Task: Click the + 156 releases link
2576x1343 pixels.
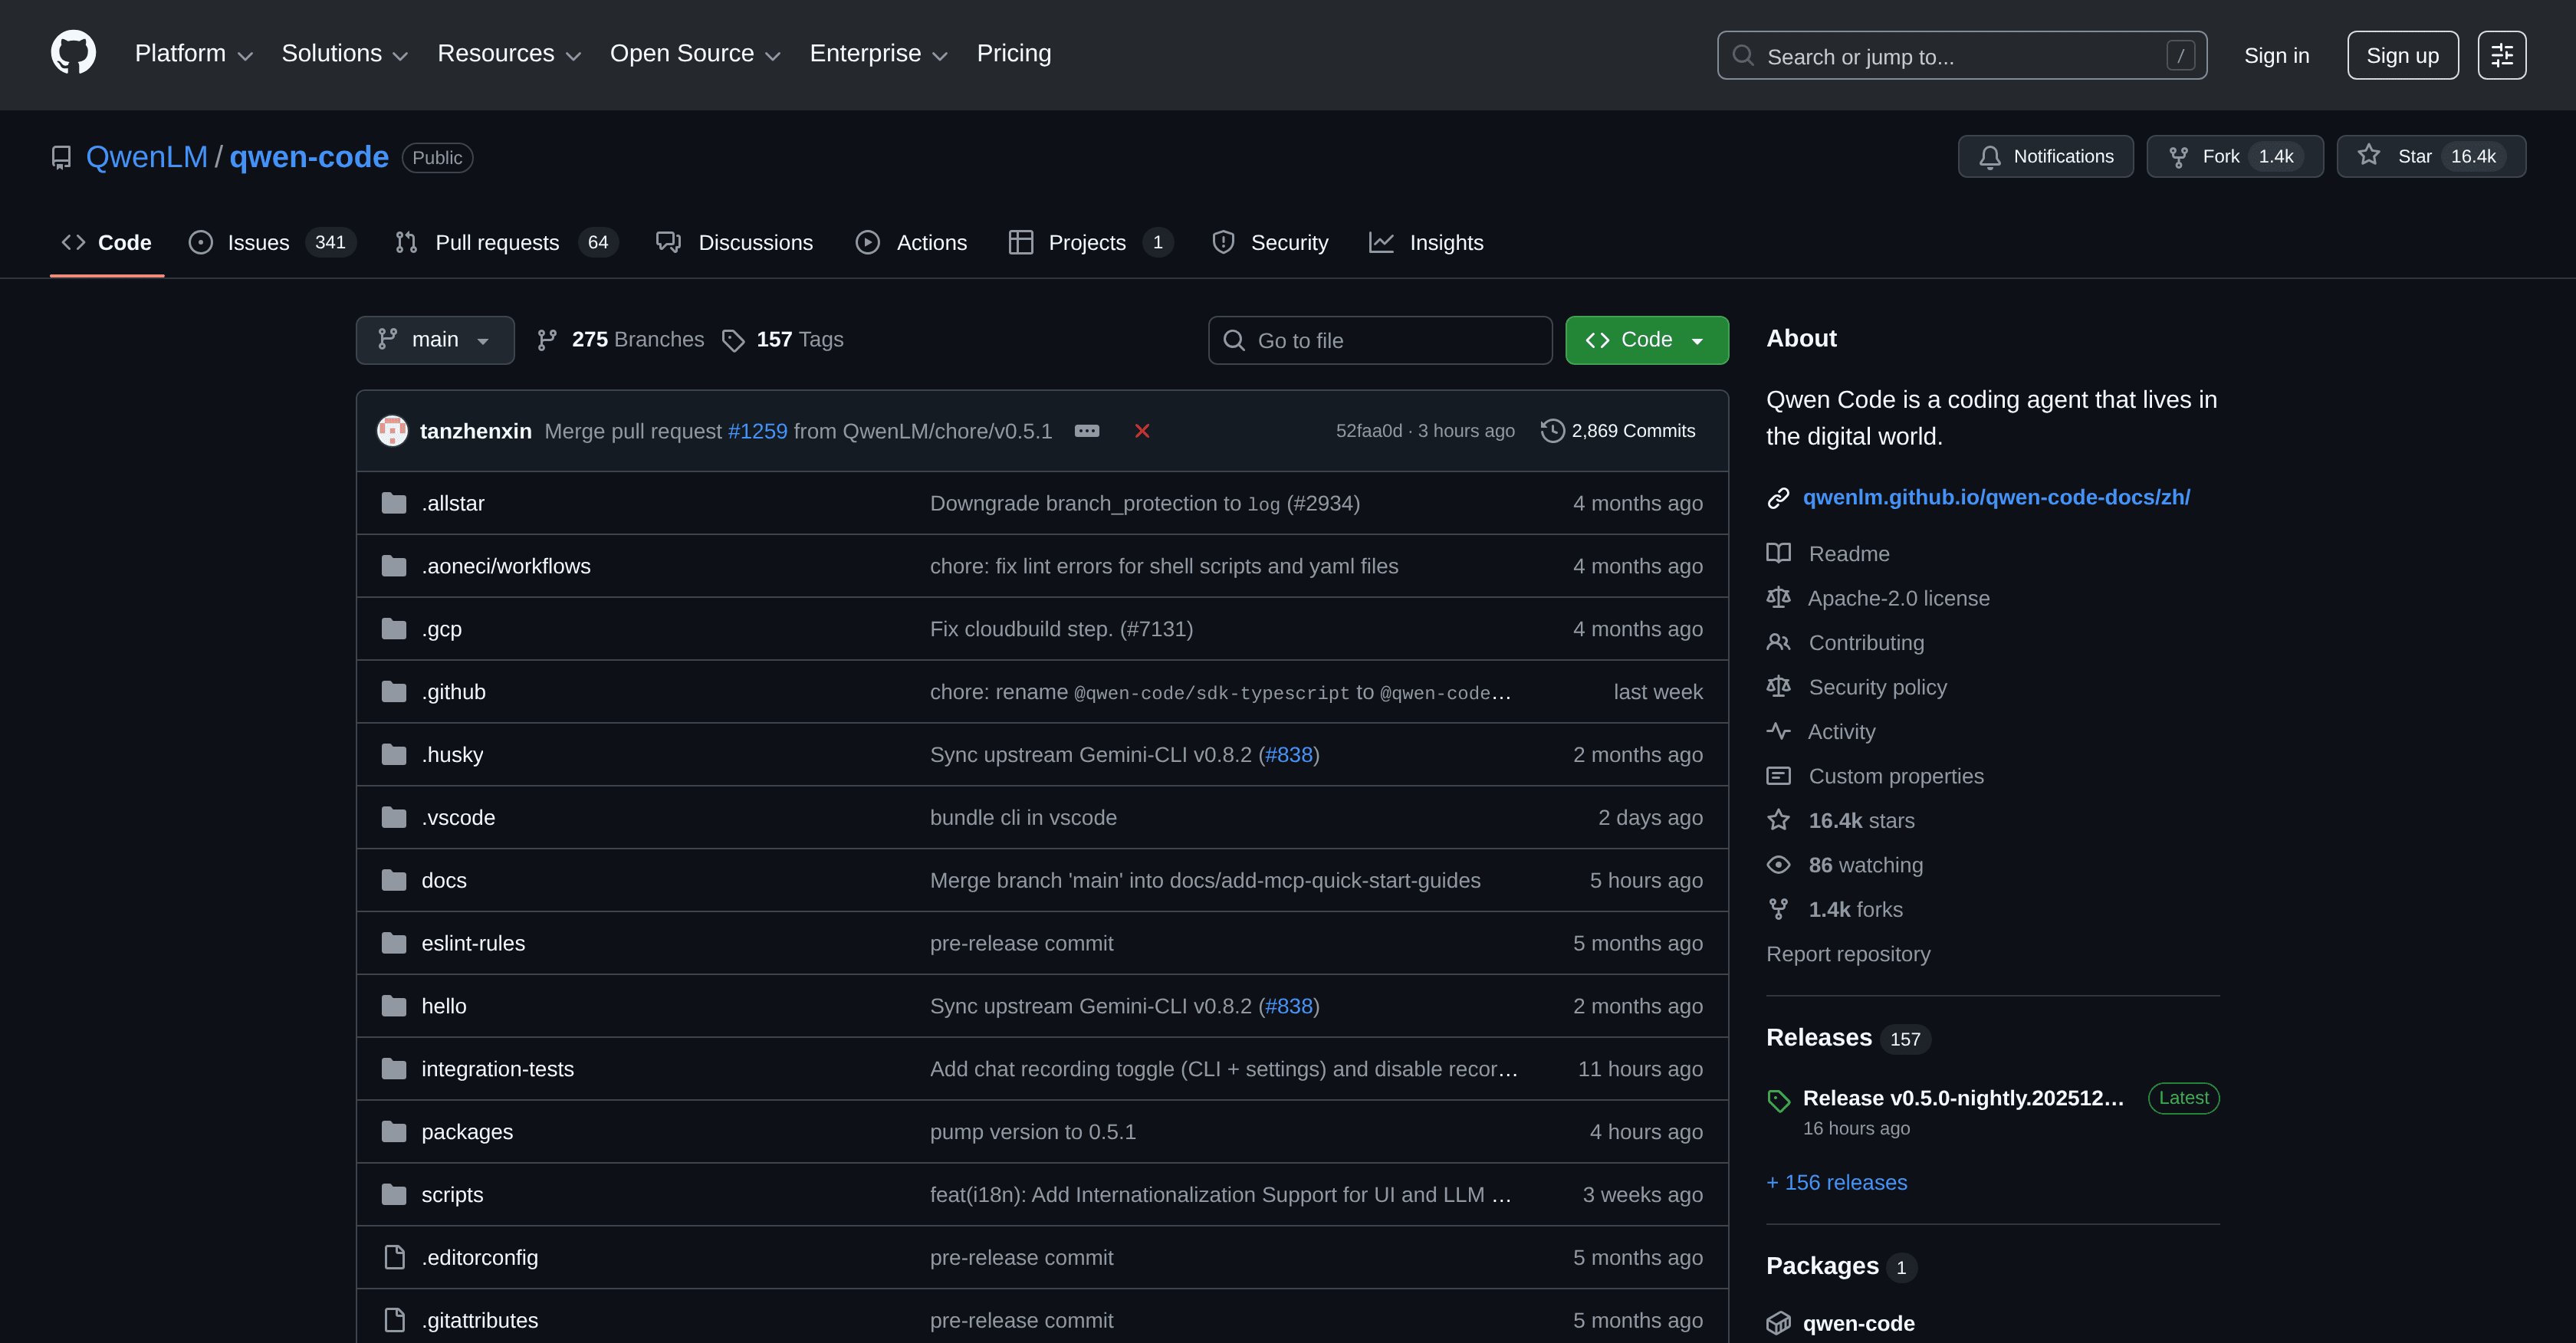Action: click(1836, 1181)
